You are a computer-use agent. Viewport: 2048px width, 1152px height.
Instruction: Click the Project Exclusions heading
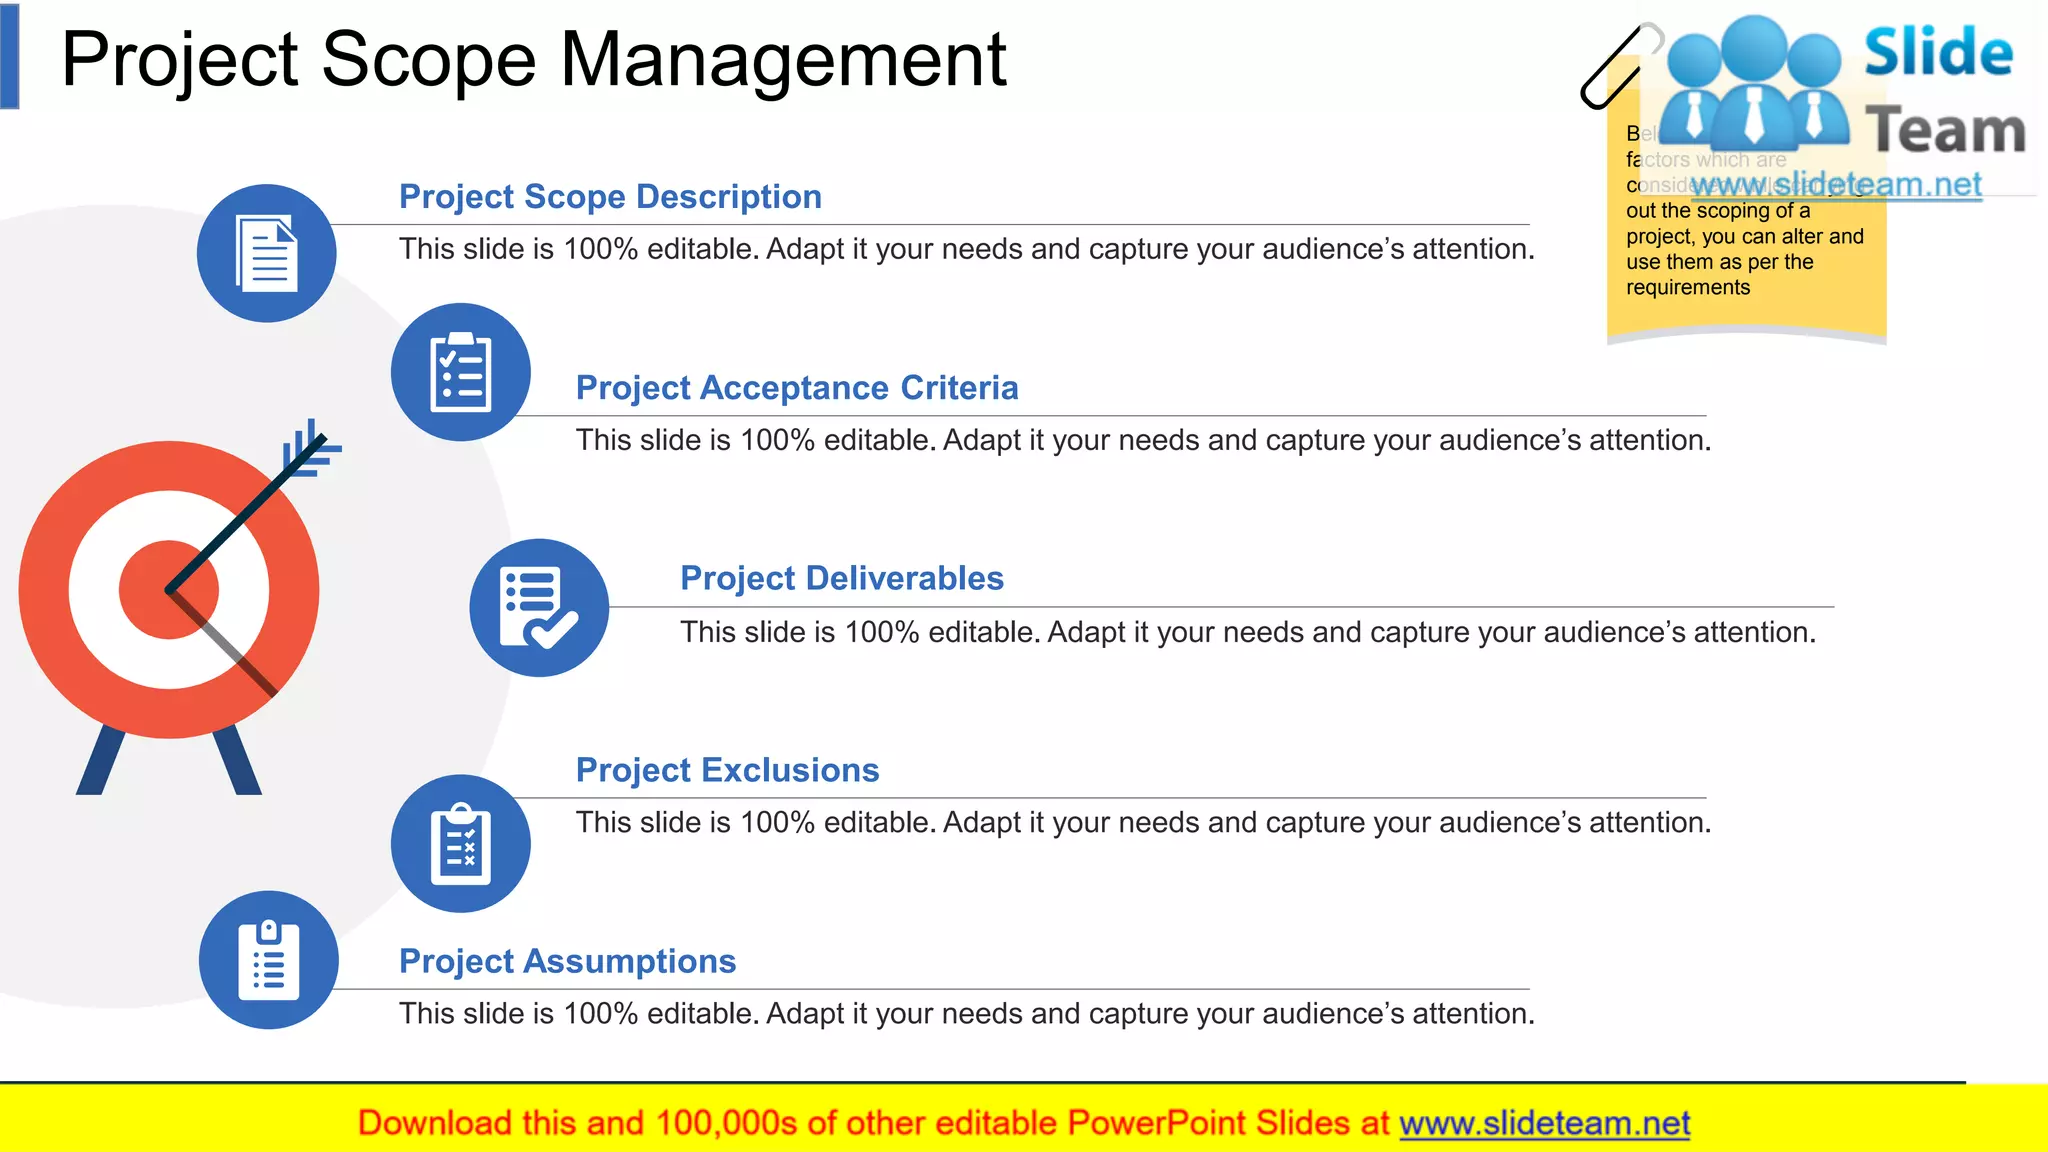tap(727, 770)
